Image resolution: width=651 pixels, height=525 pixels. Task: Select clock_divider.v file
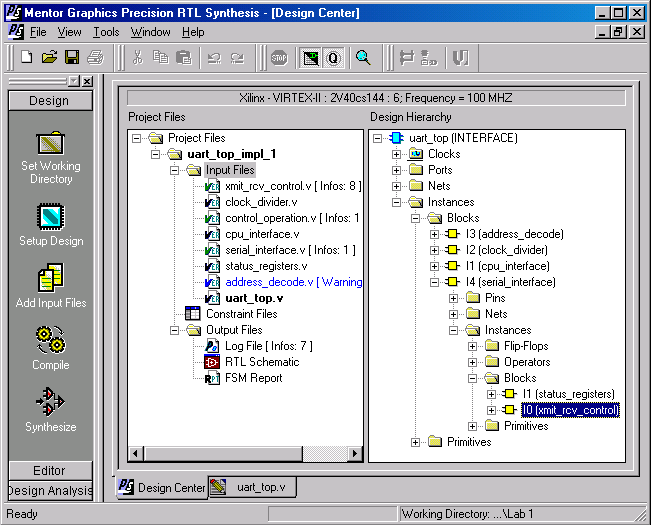[261, 202]
